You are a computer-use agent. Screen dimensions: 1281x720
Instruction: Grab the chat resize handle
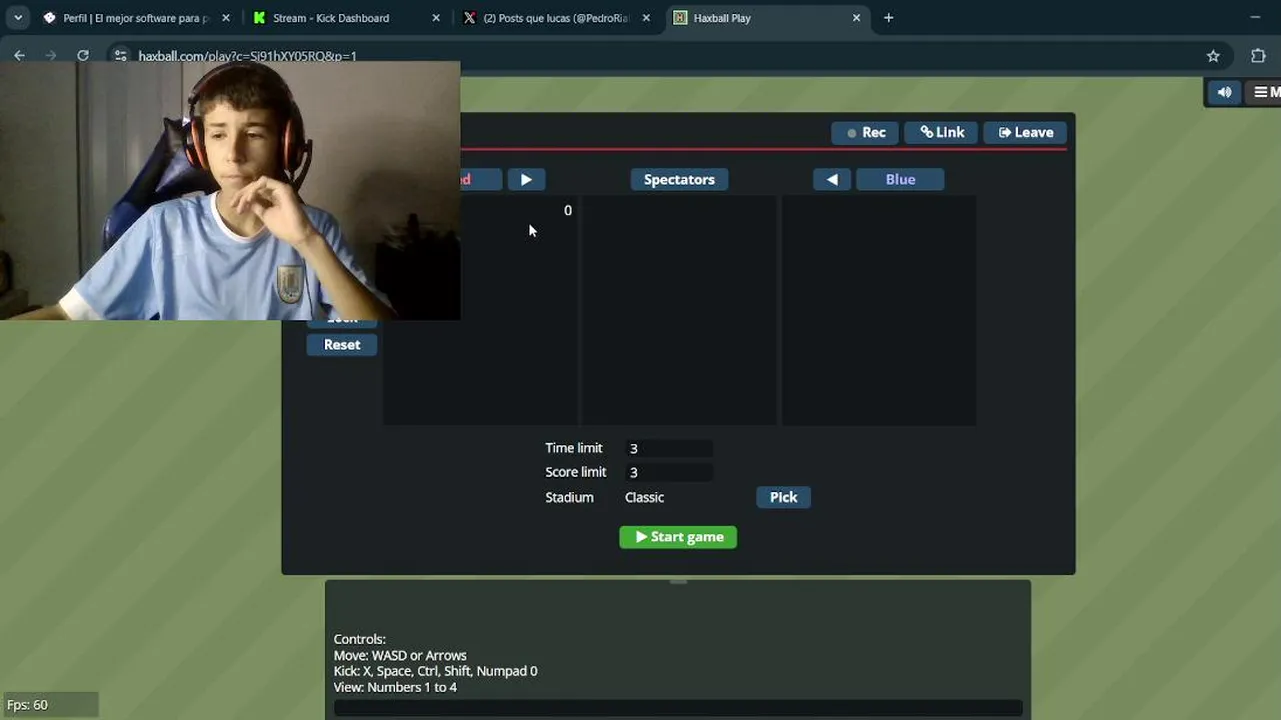click(678, 581)
